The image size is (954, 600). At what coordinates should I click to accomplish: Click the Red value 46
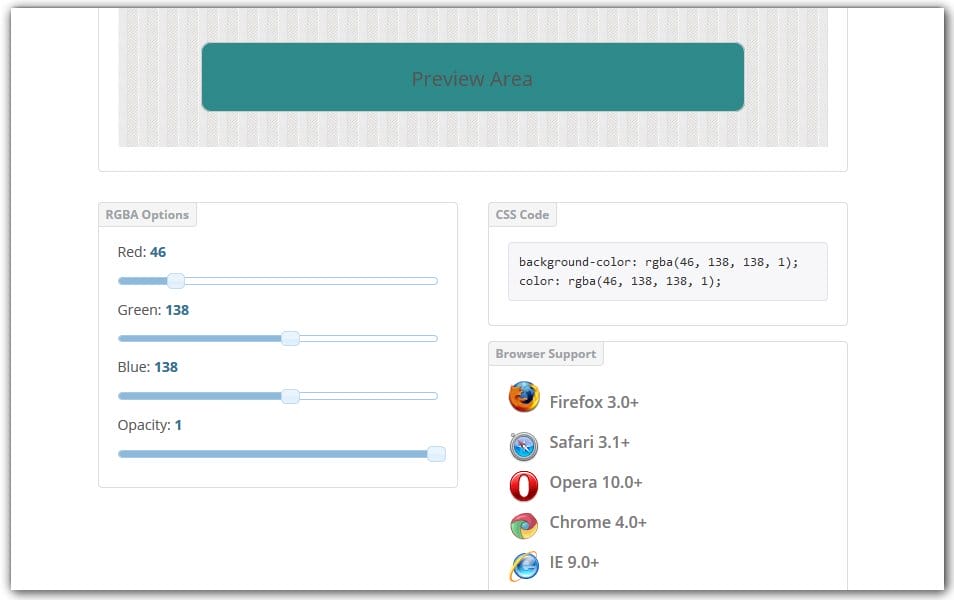pyautogui.click(x=157, y=252)
